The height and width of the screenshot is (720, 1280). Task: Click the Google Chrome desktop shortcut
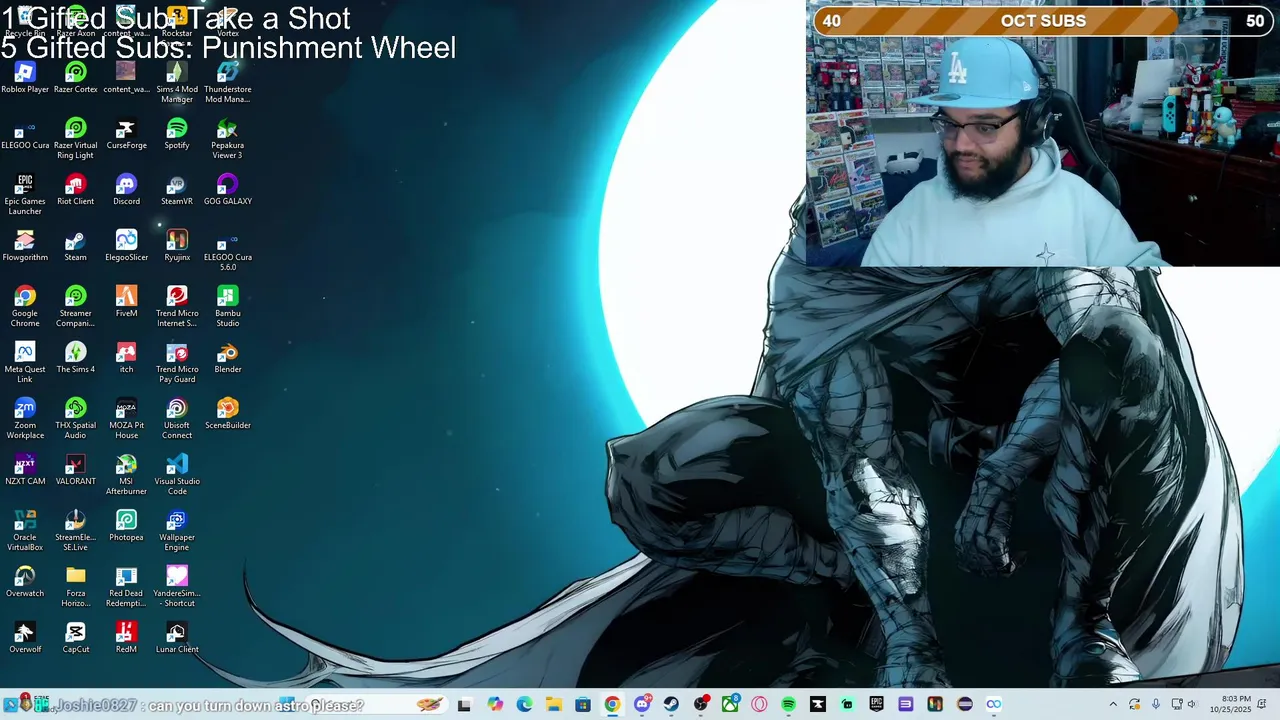pos(25,307)
